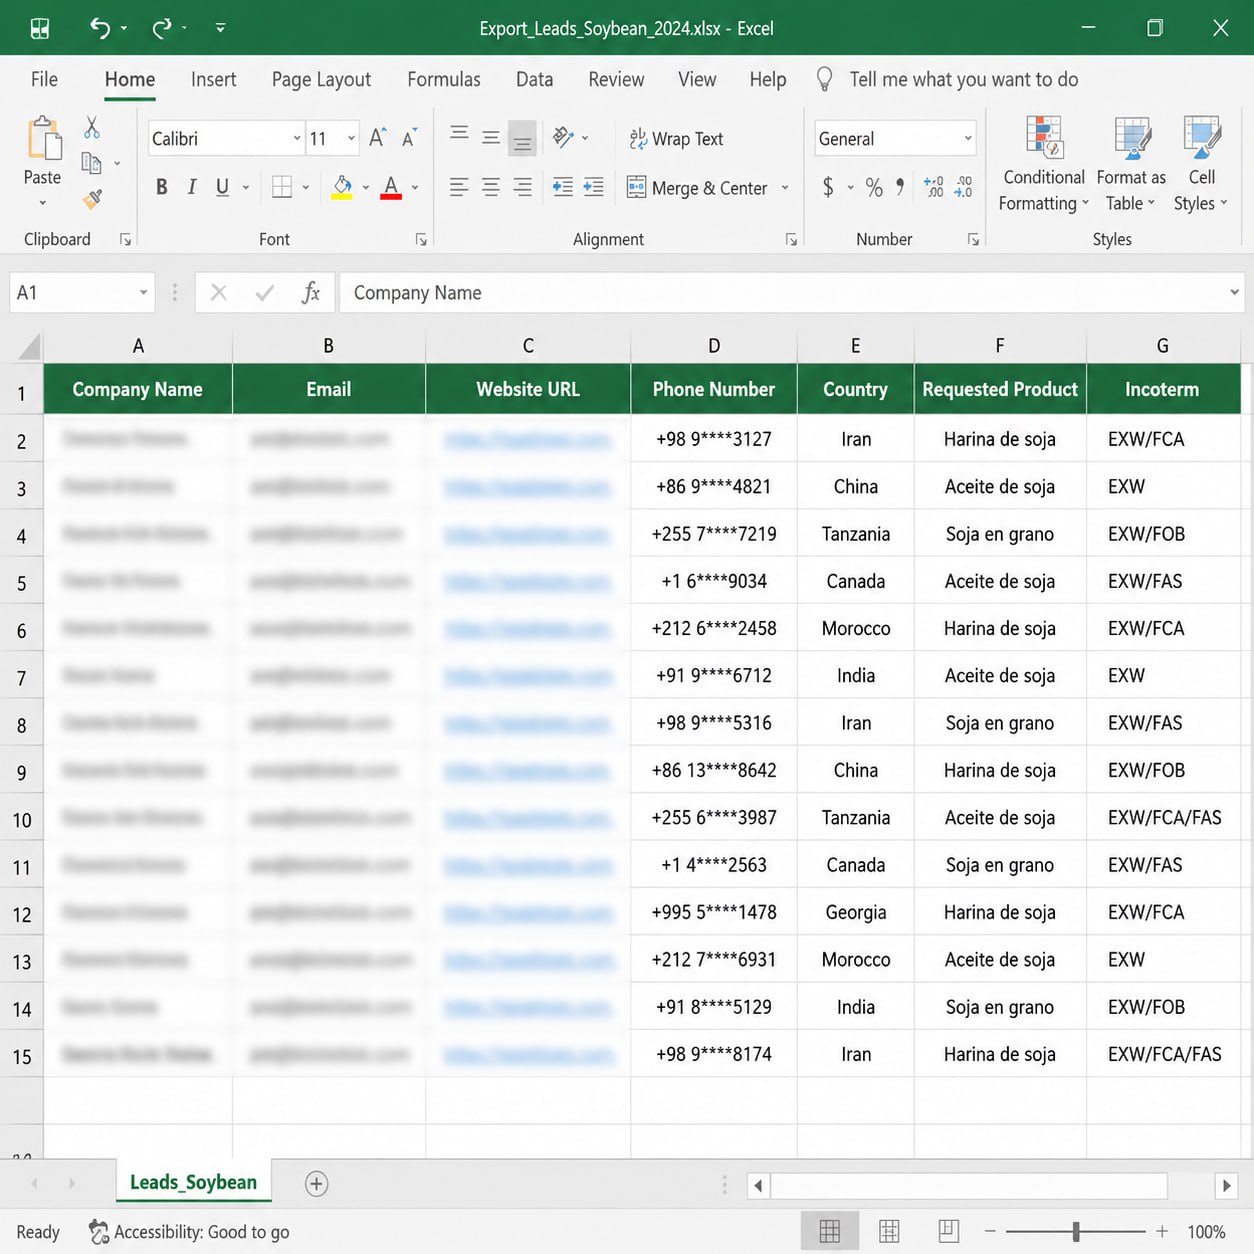Toggle Top Align vertical alignment
Image resolution: width=1254 pixels, height=1254 pixels.
(x=459, y=134)
